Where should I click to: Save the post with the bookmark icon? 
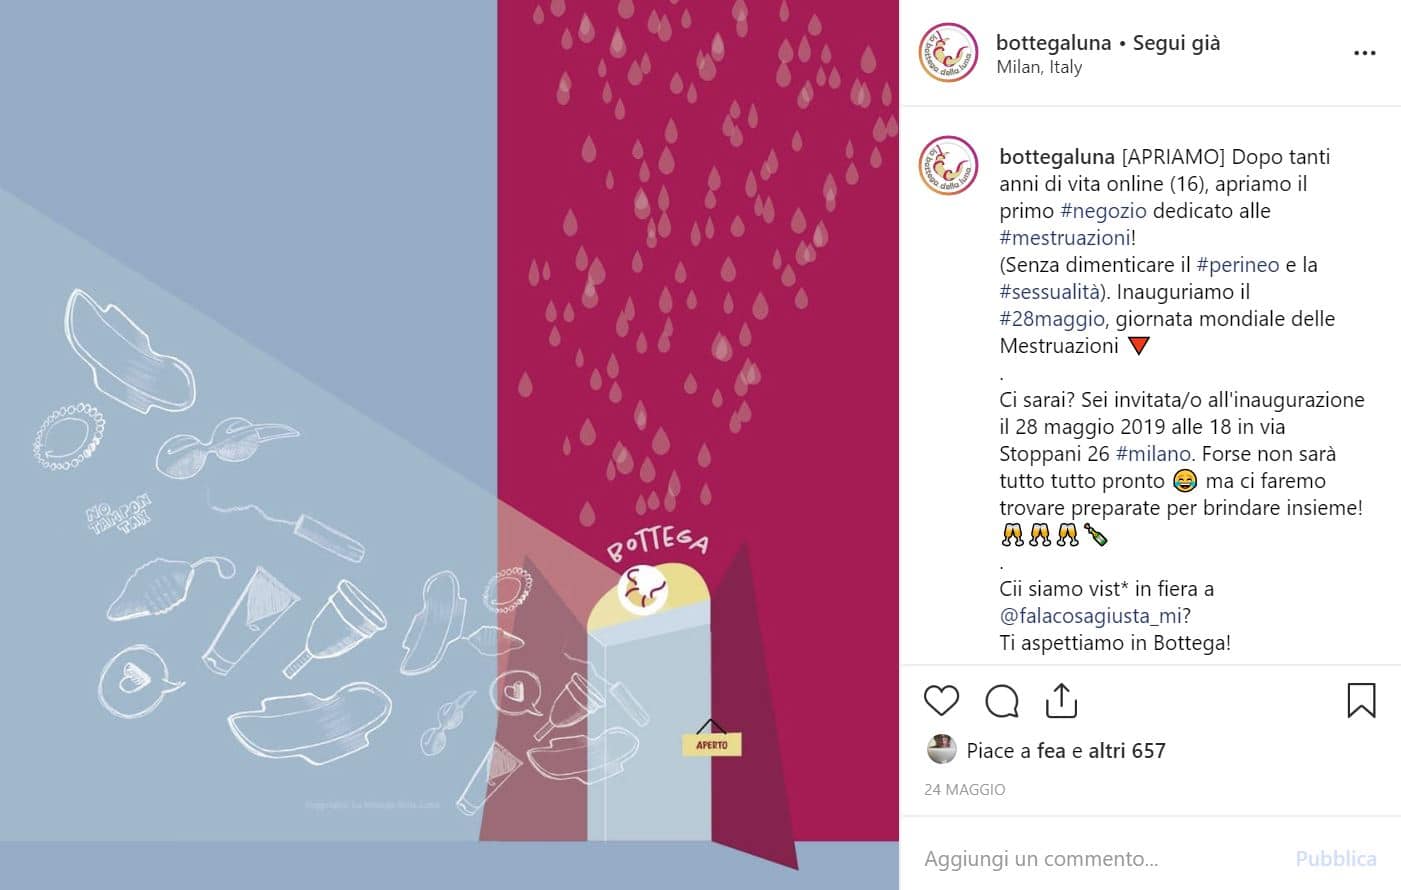pyautogui.click(x=1361, y=700)
